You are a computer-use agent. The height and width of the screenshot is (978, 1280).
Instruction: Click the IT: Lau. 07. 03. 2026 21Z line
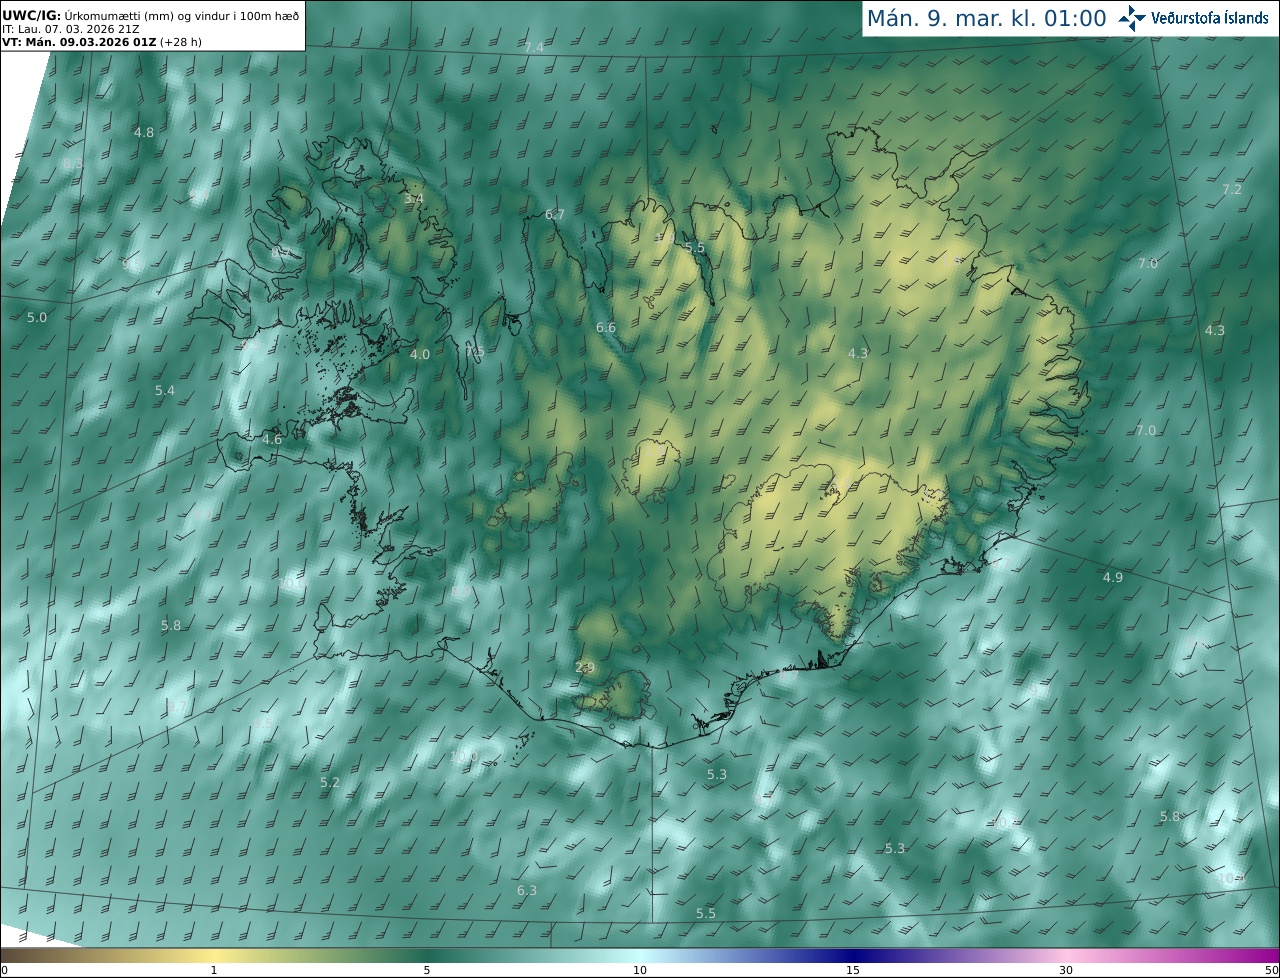70,29
